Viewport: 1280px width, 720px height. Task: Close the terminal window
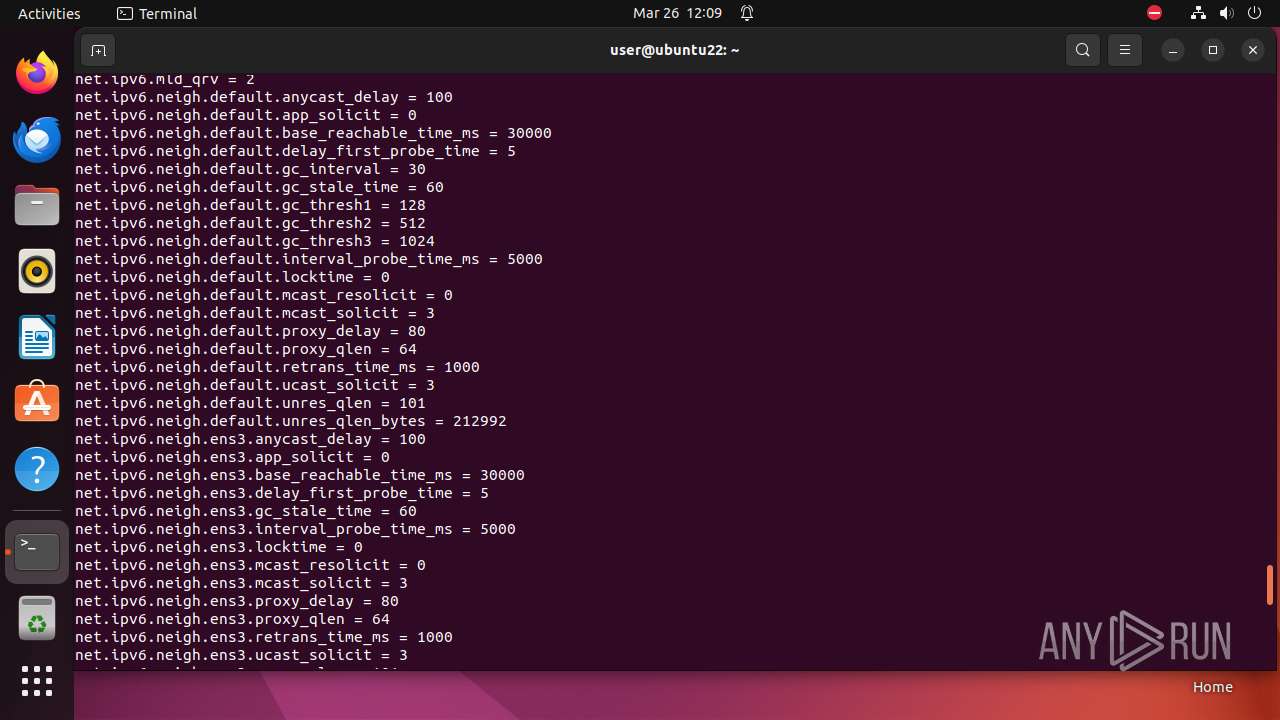pyautogui.click(x=1253, y=50)
